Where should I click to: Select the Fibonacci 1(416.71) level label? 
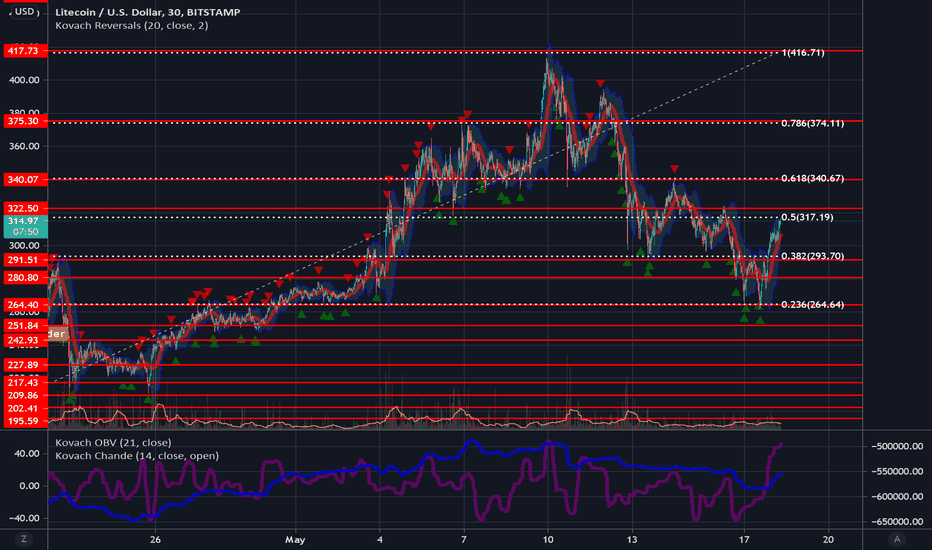click(803, 52)
